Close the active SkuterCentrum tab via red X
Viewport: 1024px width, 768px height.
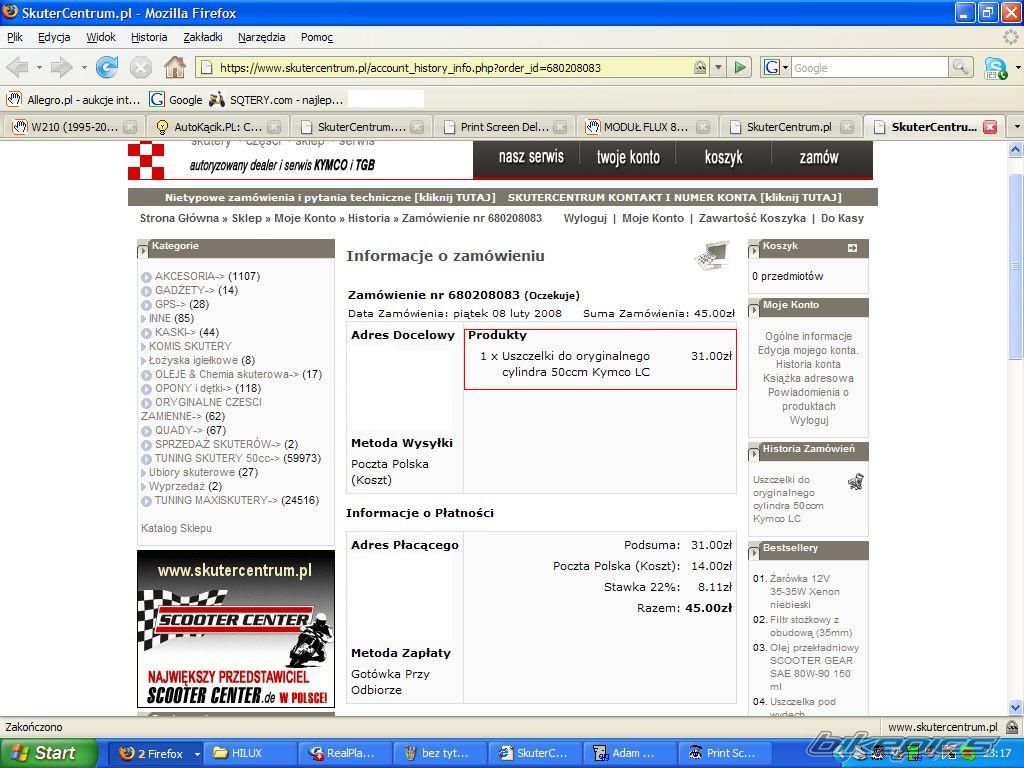pos(990,127)
